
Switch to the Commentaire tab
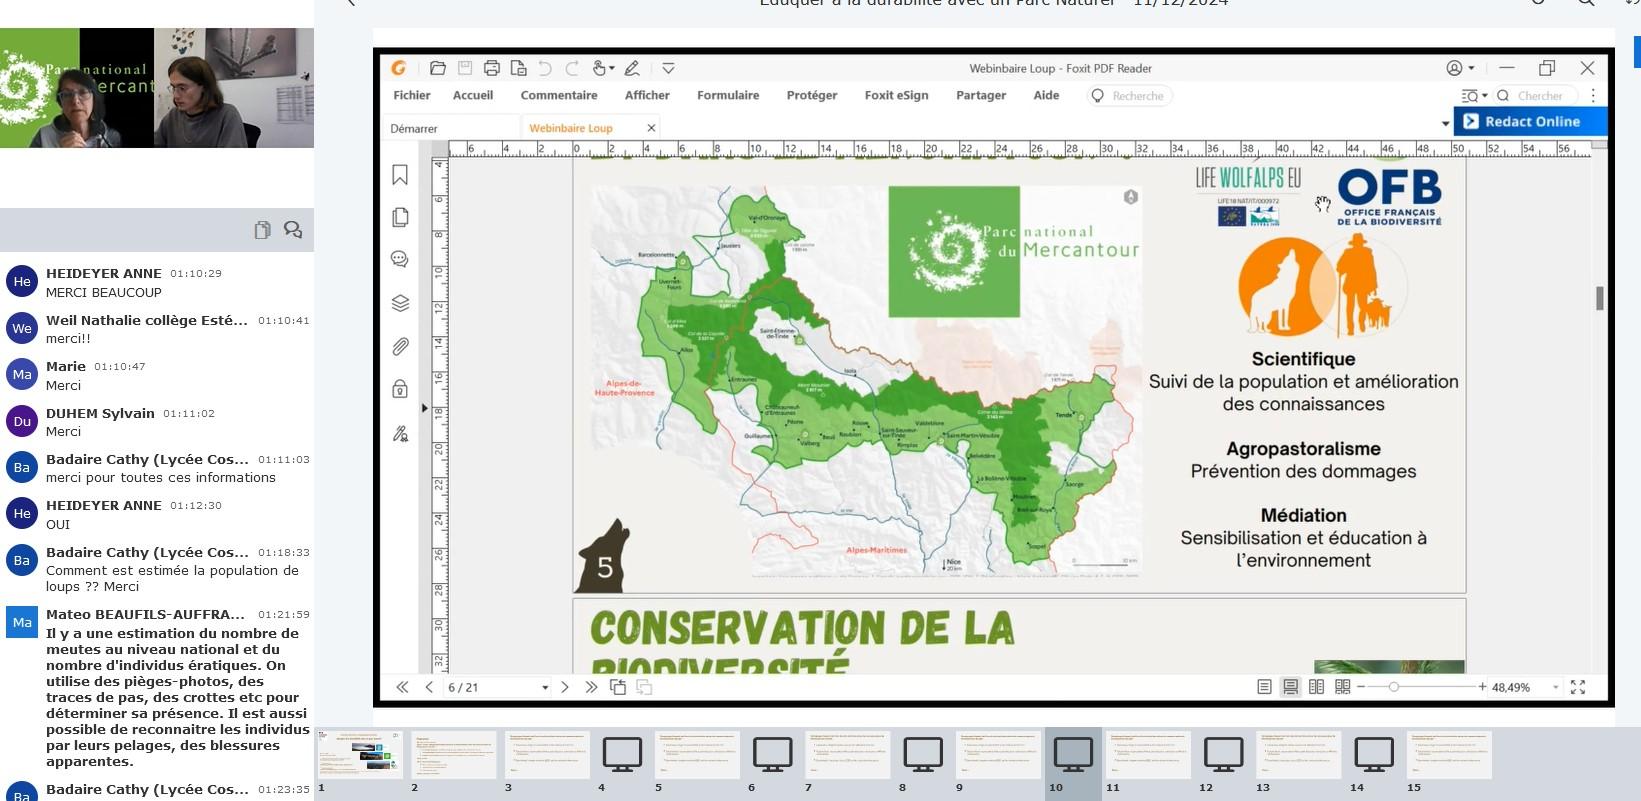coord(559,95)
